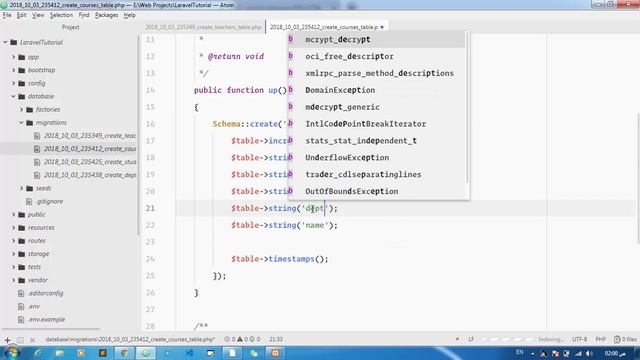Click the tree view horizontal scrollbar
This screenshot has width=640, height=360.
51,329
